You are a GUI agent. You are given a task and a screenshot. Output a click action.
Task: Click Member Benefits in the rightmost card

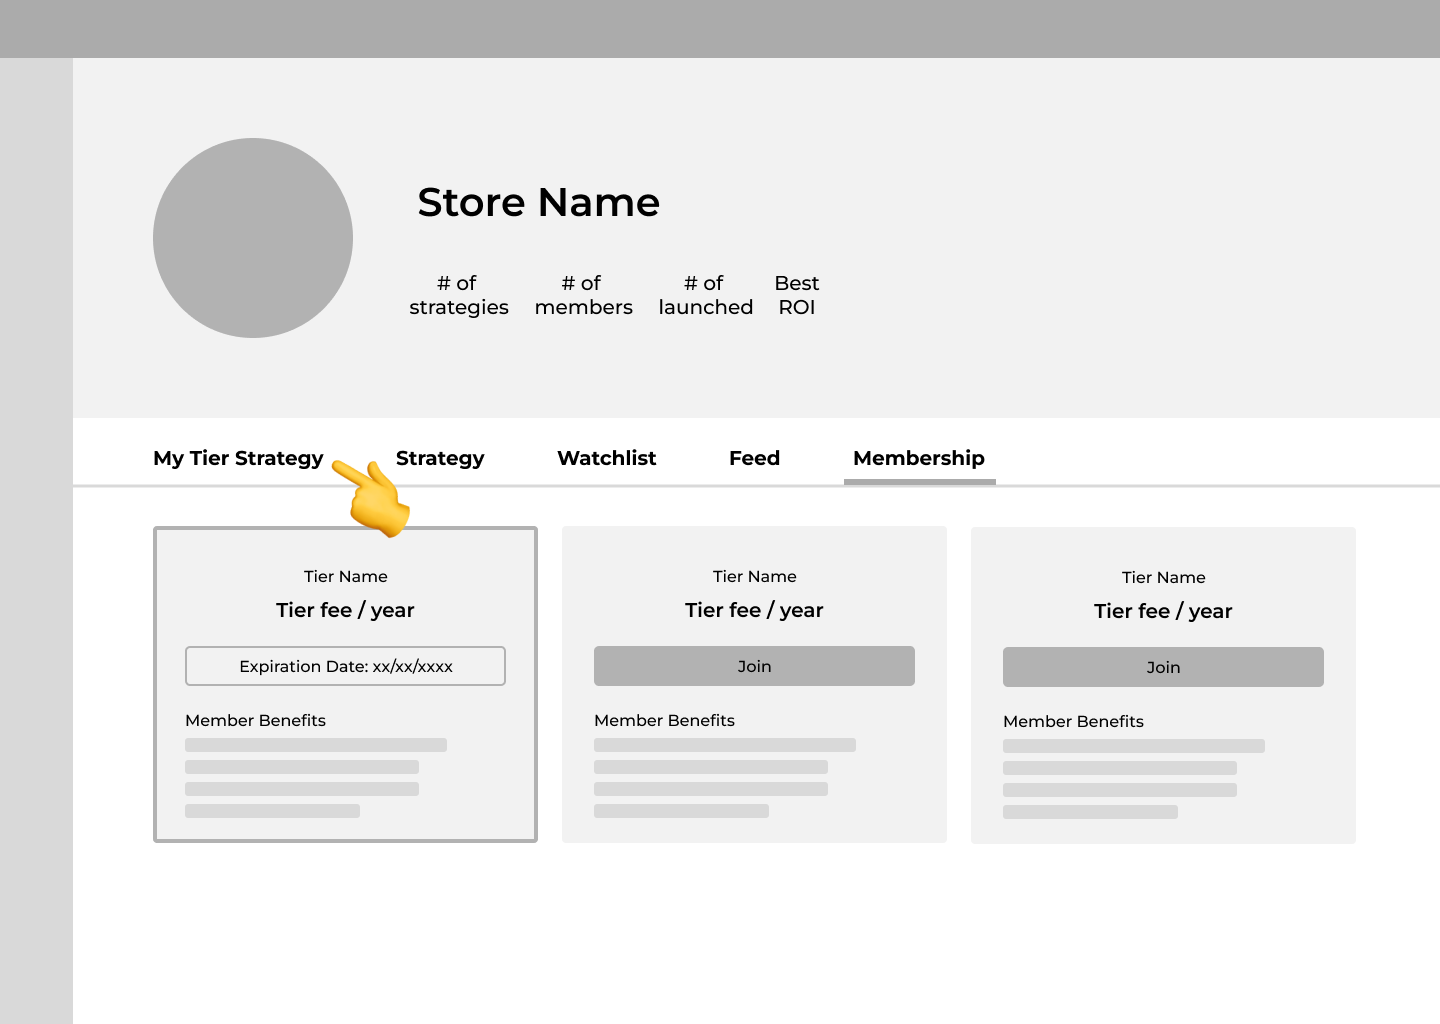(x=1073, y=721)
